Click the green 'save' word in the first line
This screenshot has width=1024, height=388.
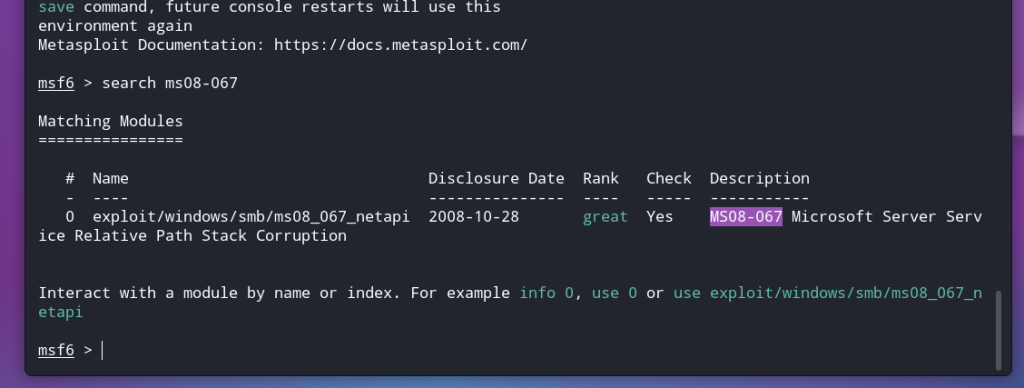click(x=56, y=7)
